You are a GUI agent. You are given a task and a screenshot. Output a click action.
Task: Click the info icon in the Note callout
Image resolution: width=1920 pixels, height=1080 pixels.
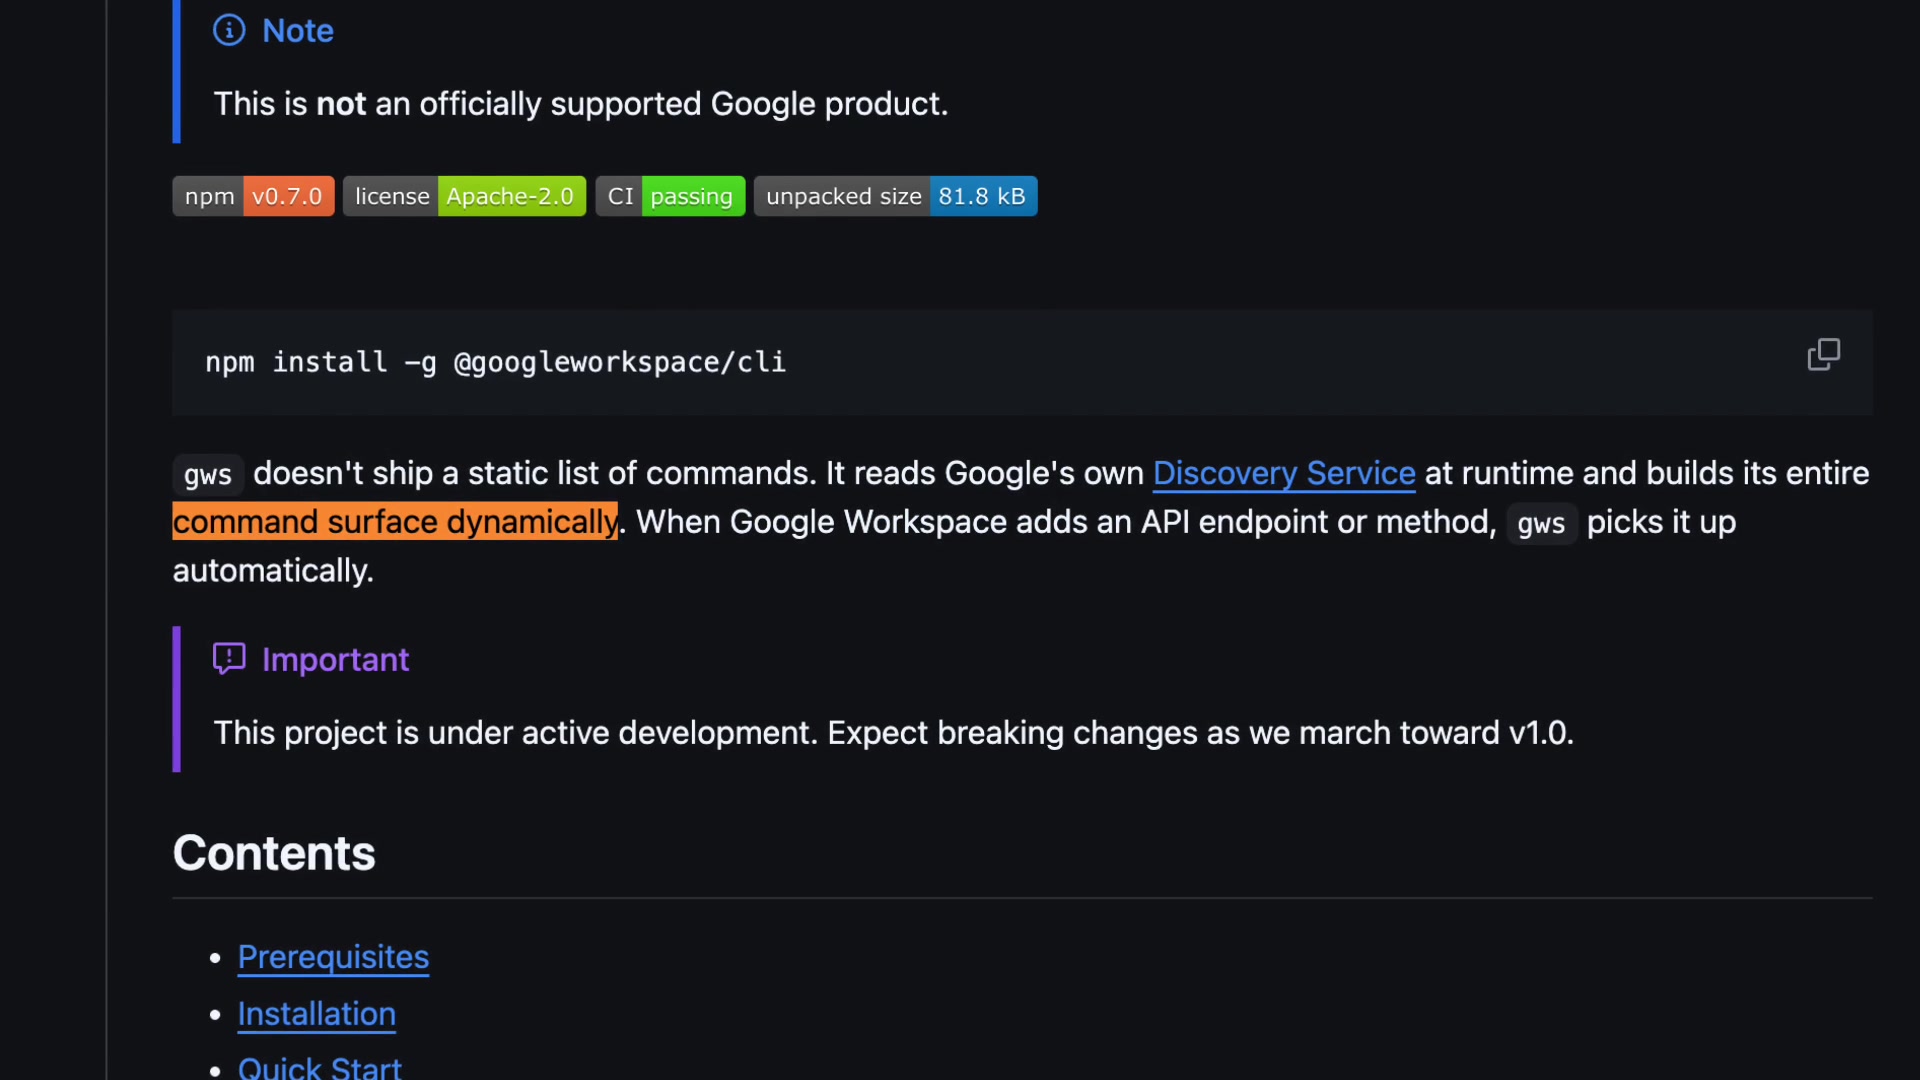point(229,30)
